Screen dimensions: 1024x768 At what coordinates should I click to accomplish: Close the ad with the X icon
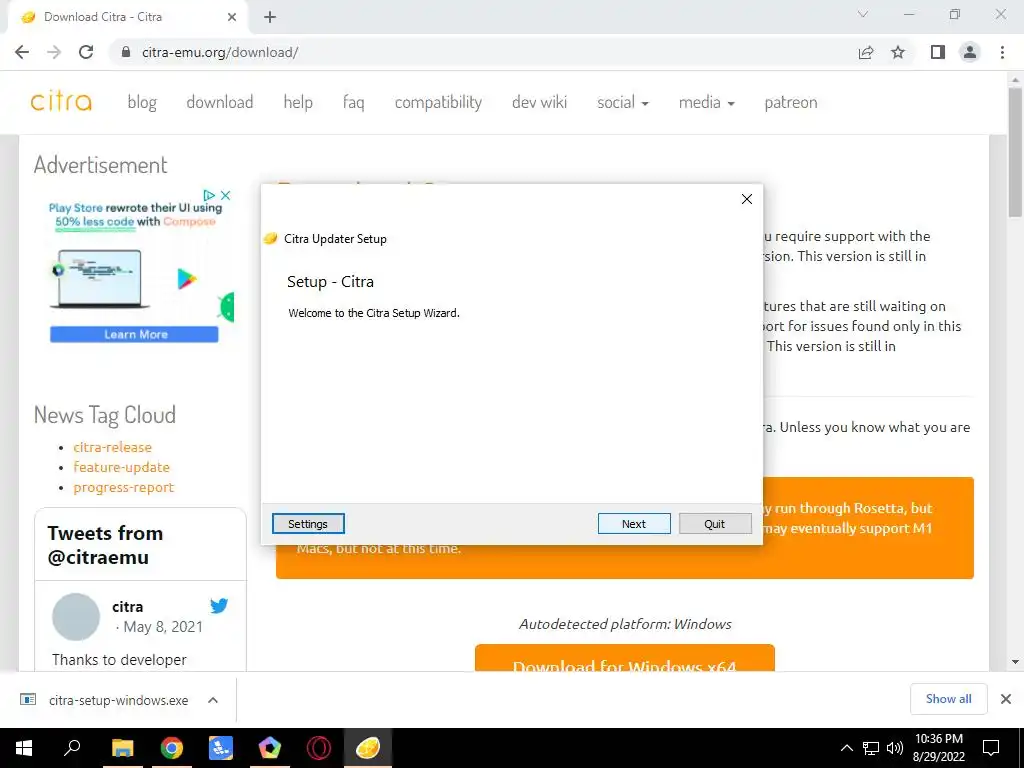[225, 195]
